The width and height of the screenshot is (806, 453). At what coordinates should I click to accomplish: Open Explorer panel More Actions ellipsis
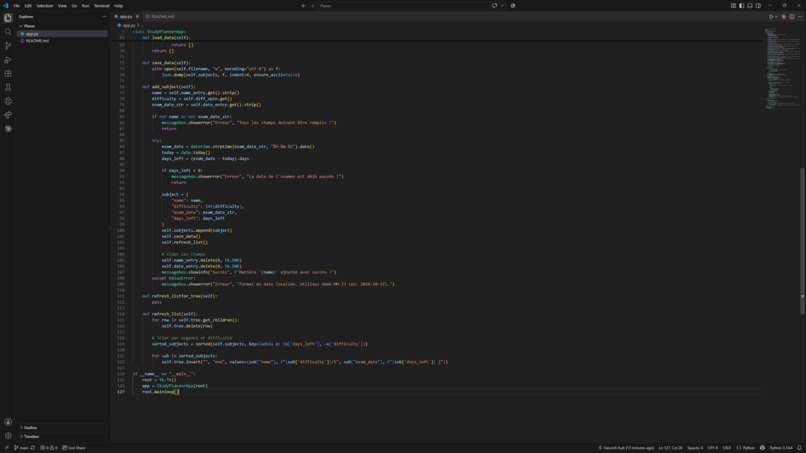point(104,16)
